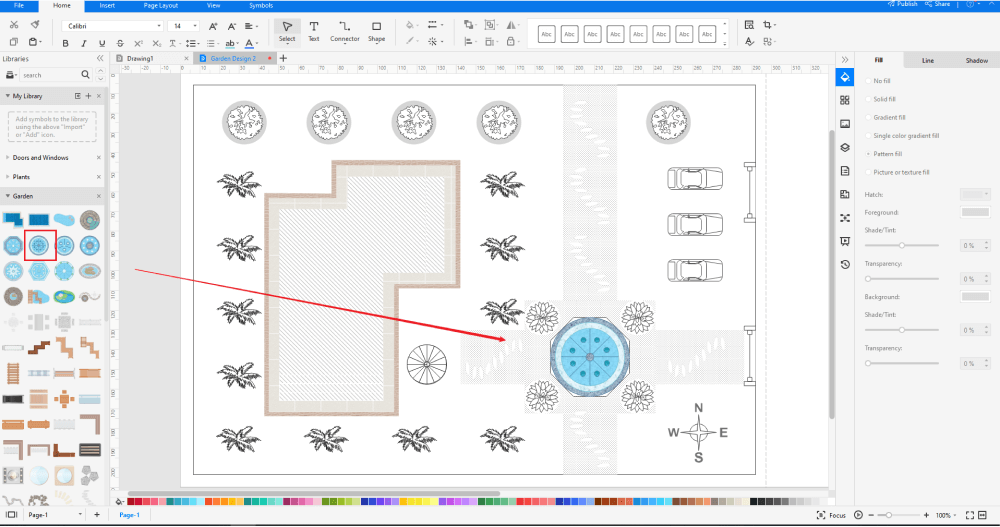Collapse the My Library section
The image size is (1000, 527).
7,96
